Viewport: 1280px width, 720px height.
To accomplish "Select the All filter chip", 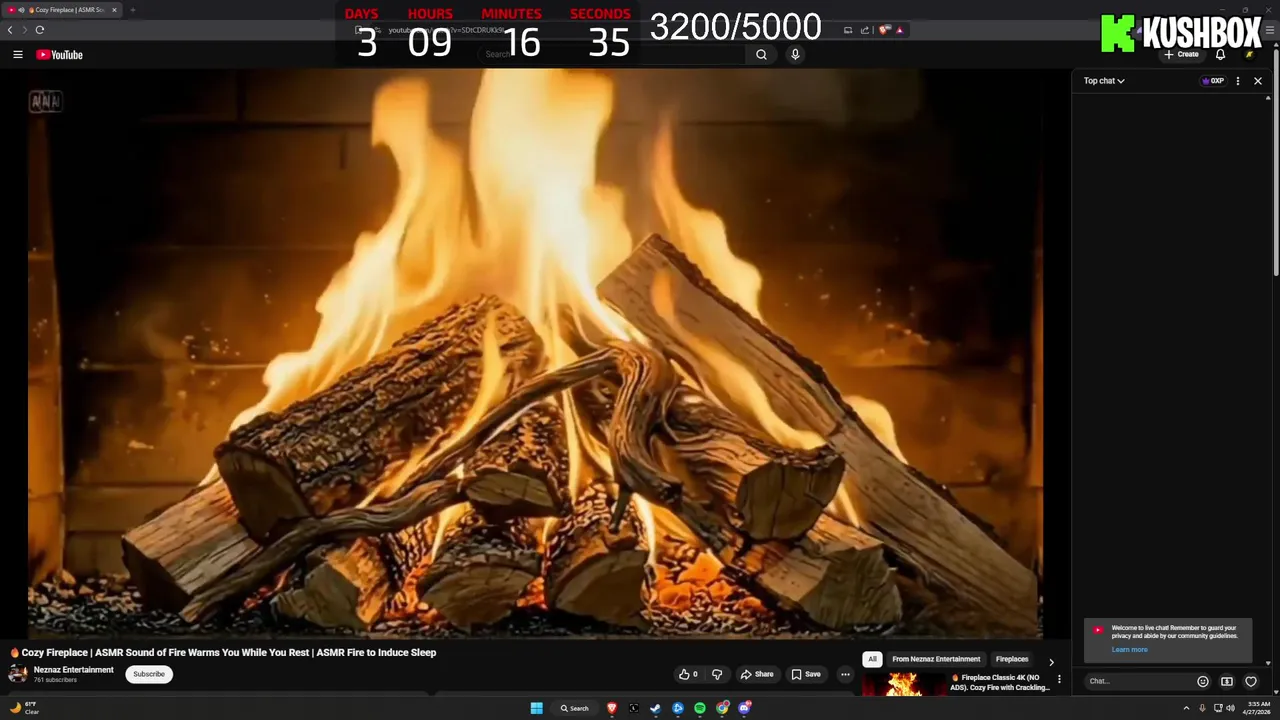I will click(872, 659).
